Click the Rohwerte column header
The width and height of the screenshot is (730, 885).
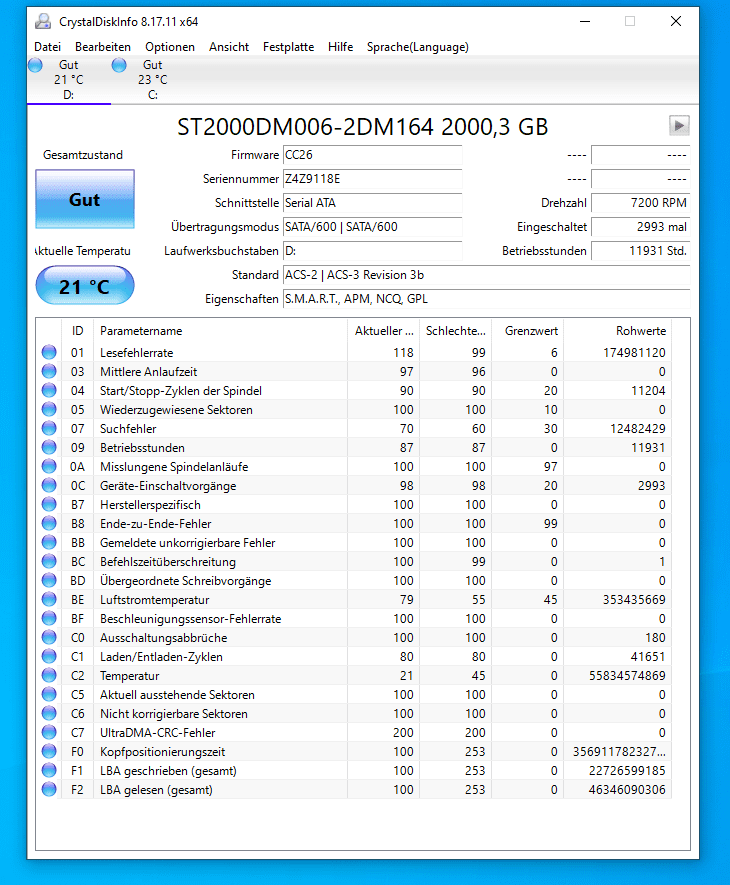(618, 331)
